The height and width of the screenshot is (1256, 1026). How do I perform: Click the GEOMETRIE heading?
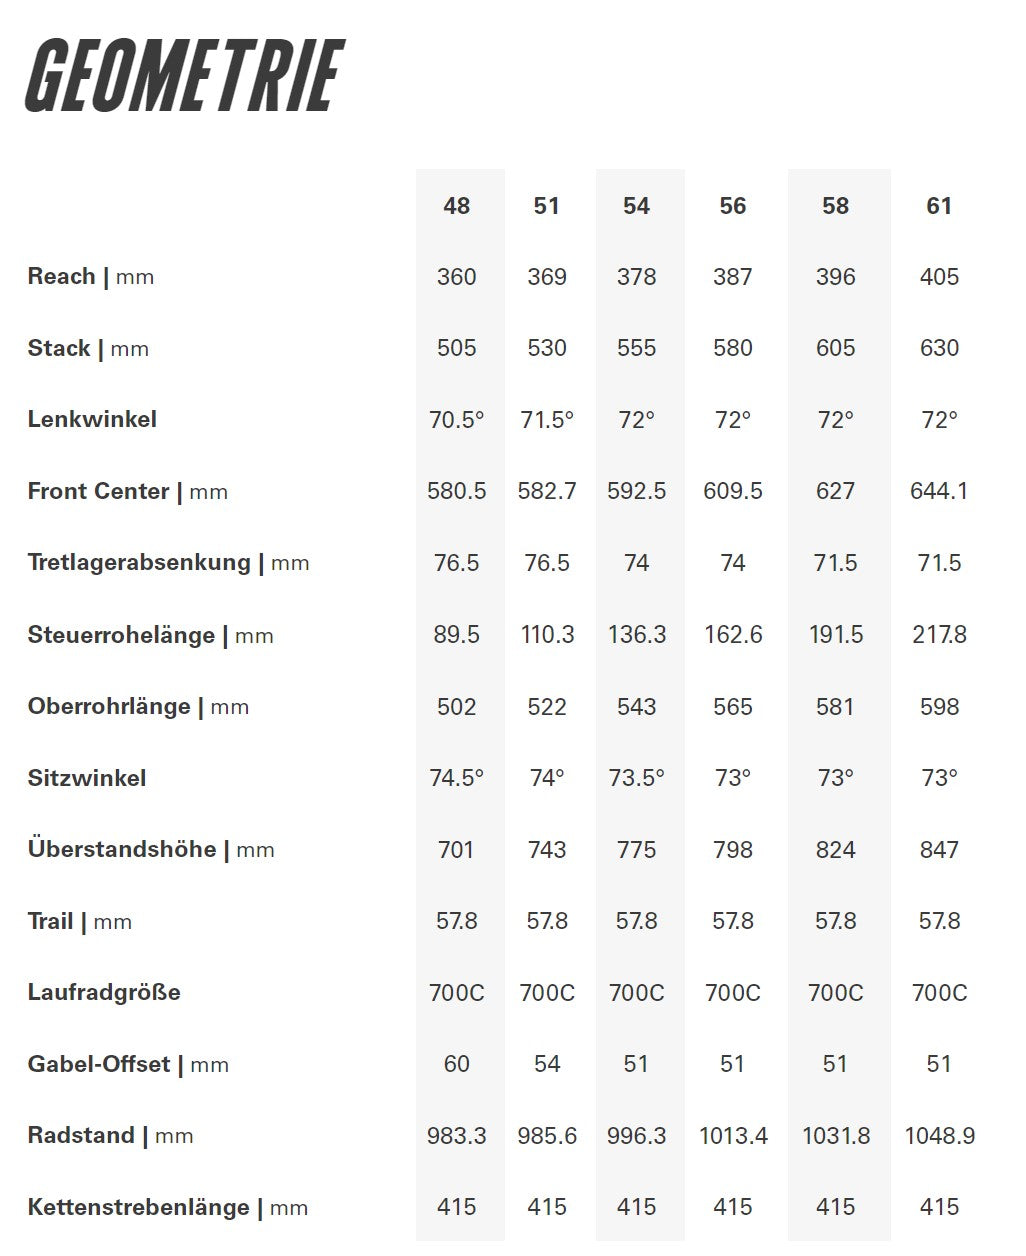[x=185, y=76]
